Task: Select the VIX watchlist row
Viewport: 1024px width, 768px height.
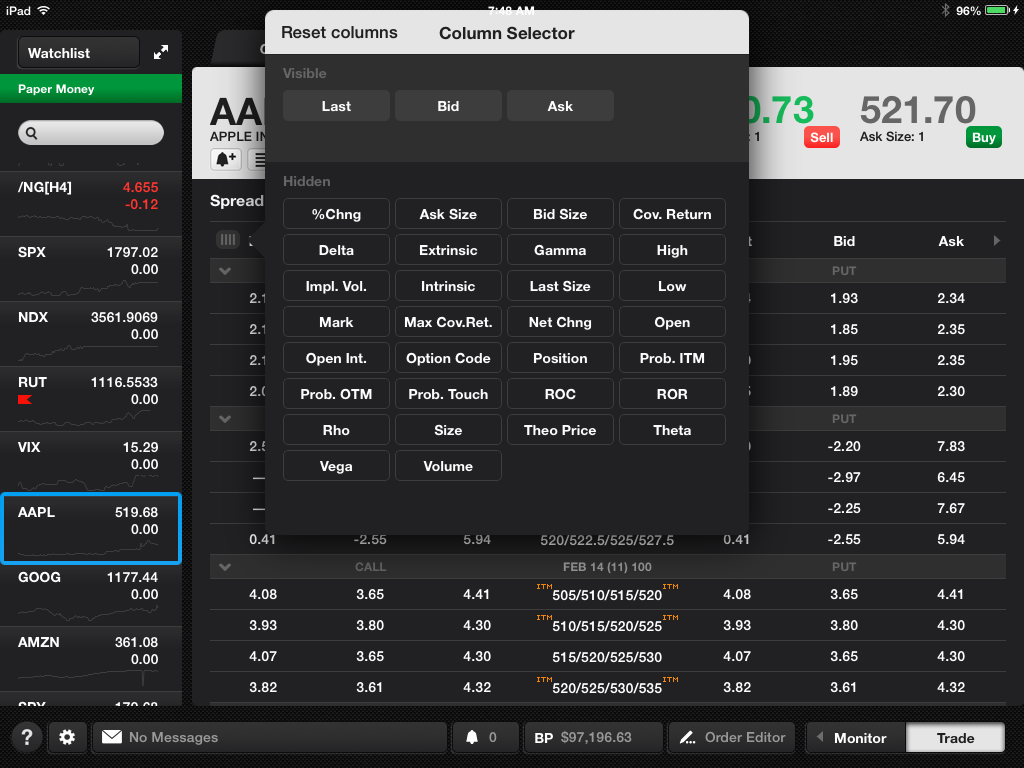Action: pos(91,464)
